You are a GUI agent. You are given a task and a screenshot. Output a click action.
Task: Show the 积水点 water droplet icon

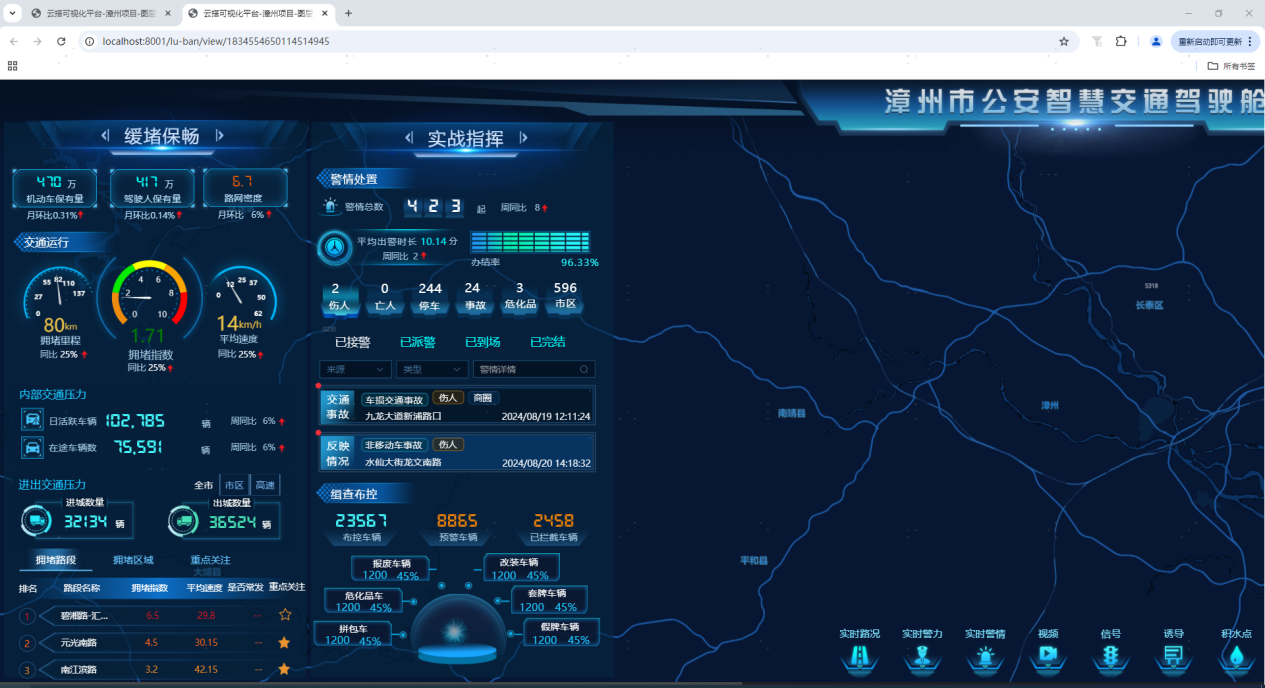(x=1235, y=655)
